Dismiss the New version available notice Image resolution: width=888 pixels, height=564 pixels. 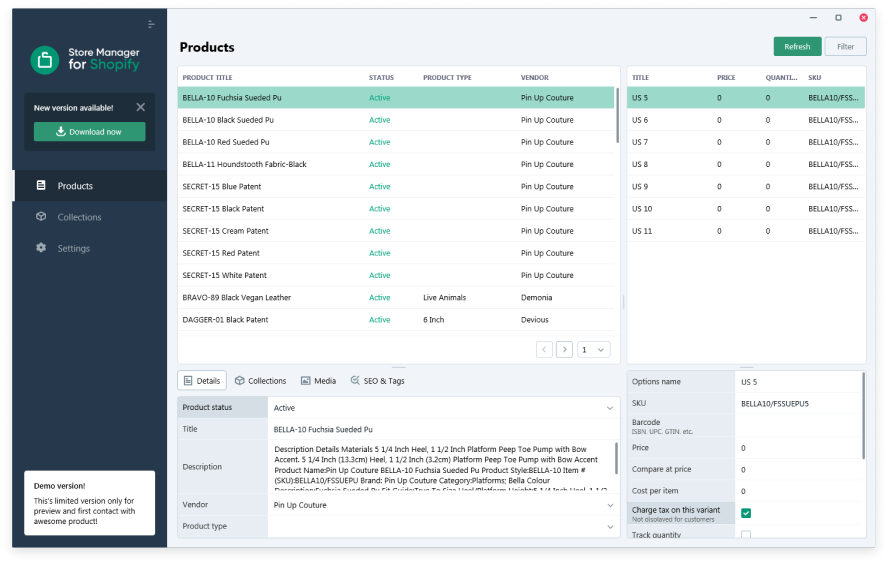[140, 107]
